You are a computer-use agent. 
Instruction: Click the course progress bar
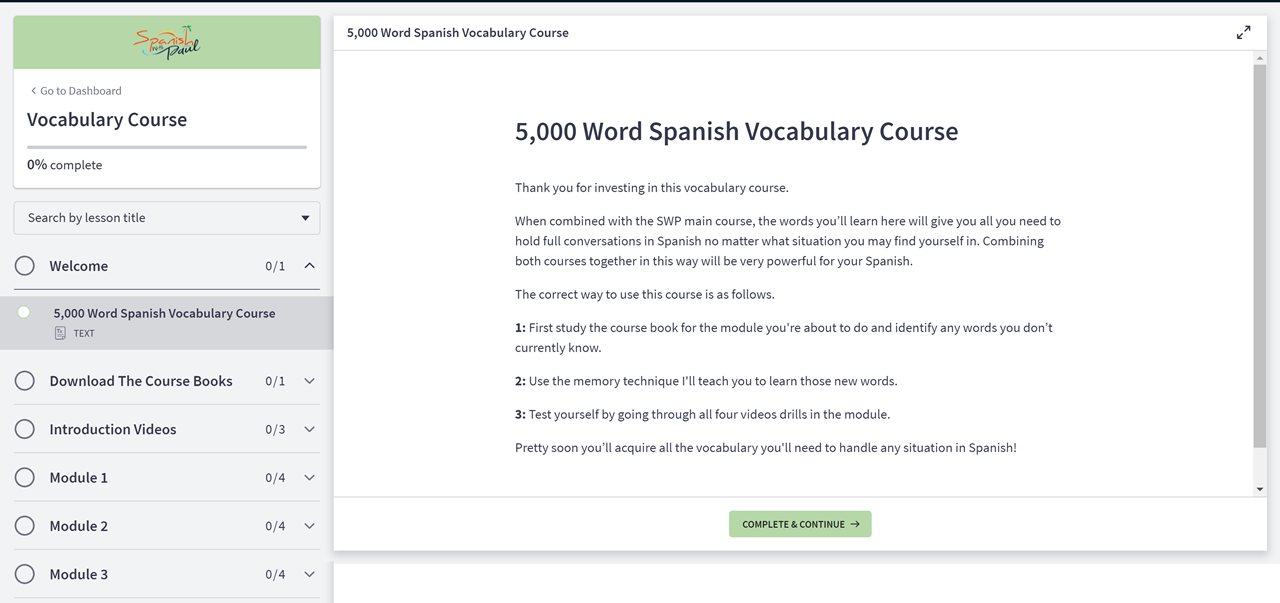167,147
